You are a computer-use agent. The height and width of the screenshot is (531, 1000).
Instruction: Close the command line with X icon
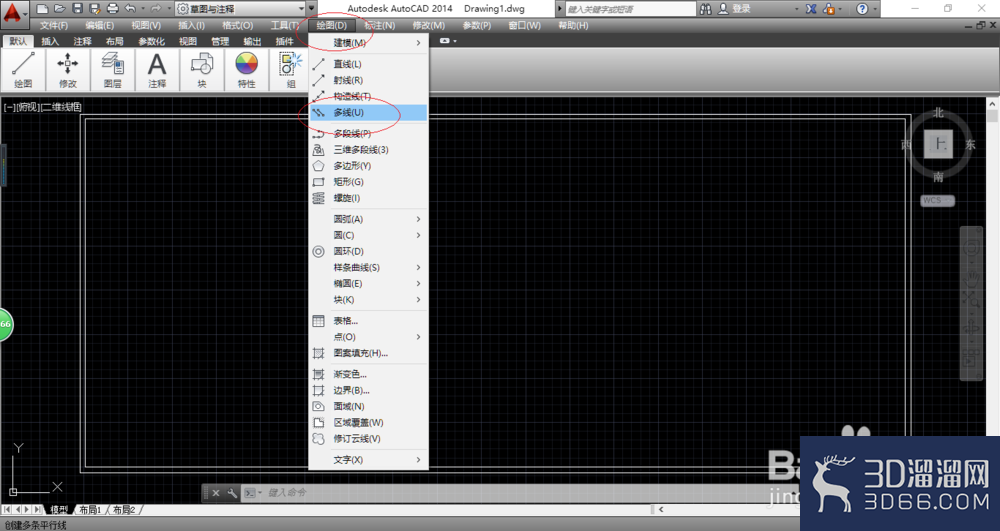click(x=216, y=493)
